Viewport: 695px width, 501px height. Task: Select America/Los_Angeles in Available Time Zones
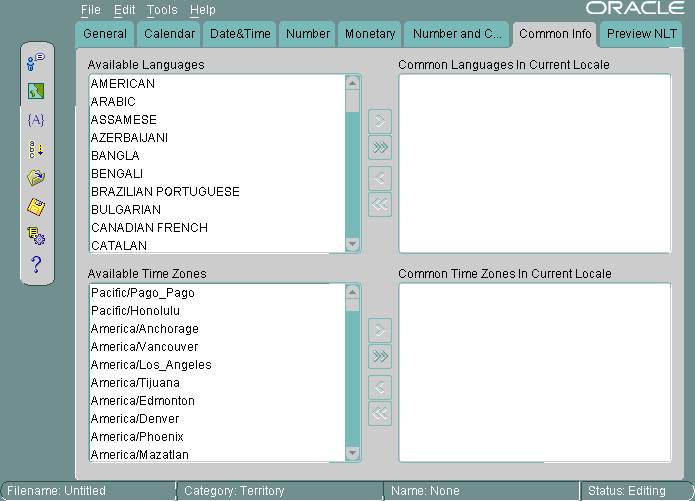pos(151,365)
